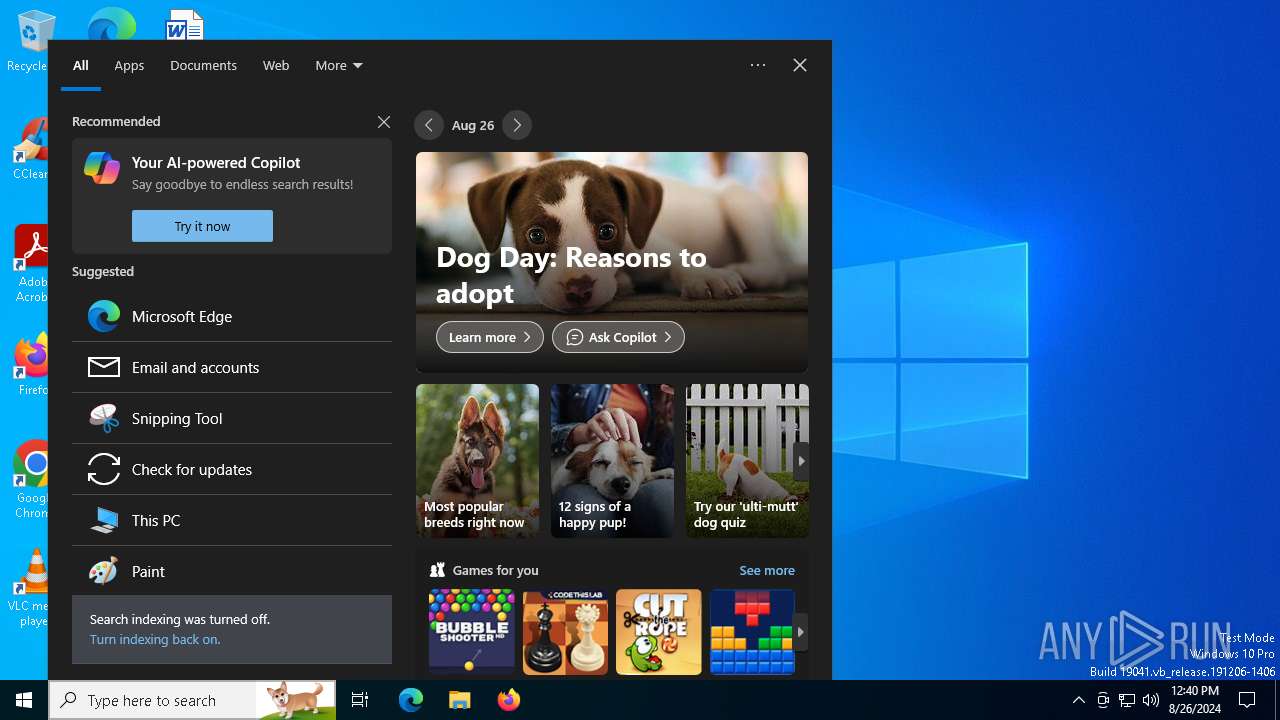Screen dimensions: 1280x720
Task: Switch to the Documents search tab
Action: 203,65
